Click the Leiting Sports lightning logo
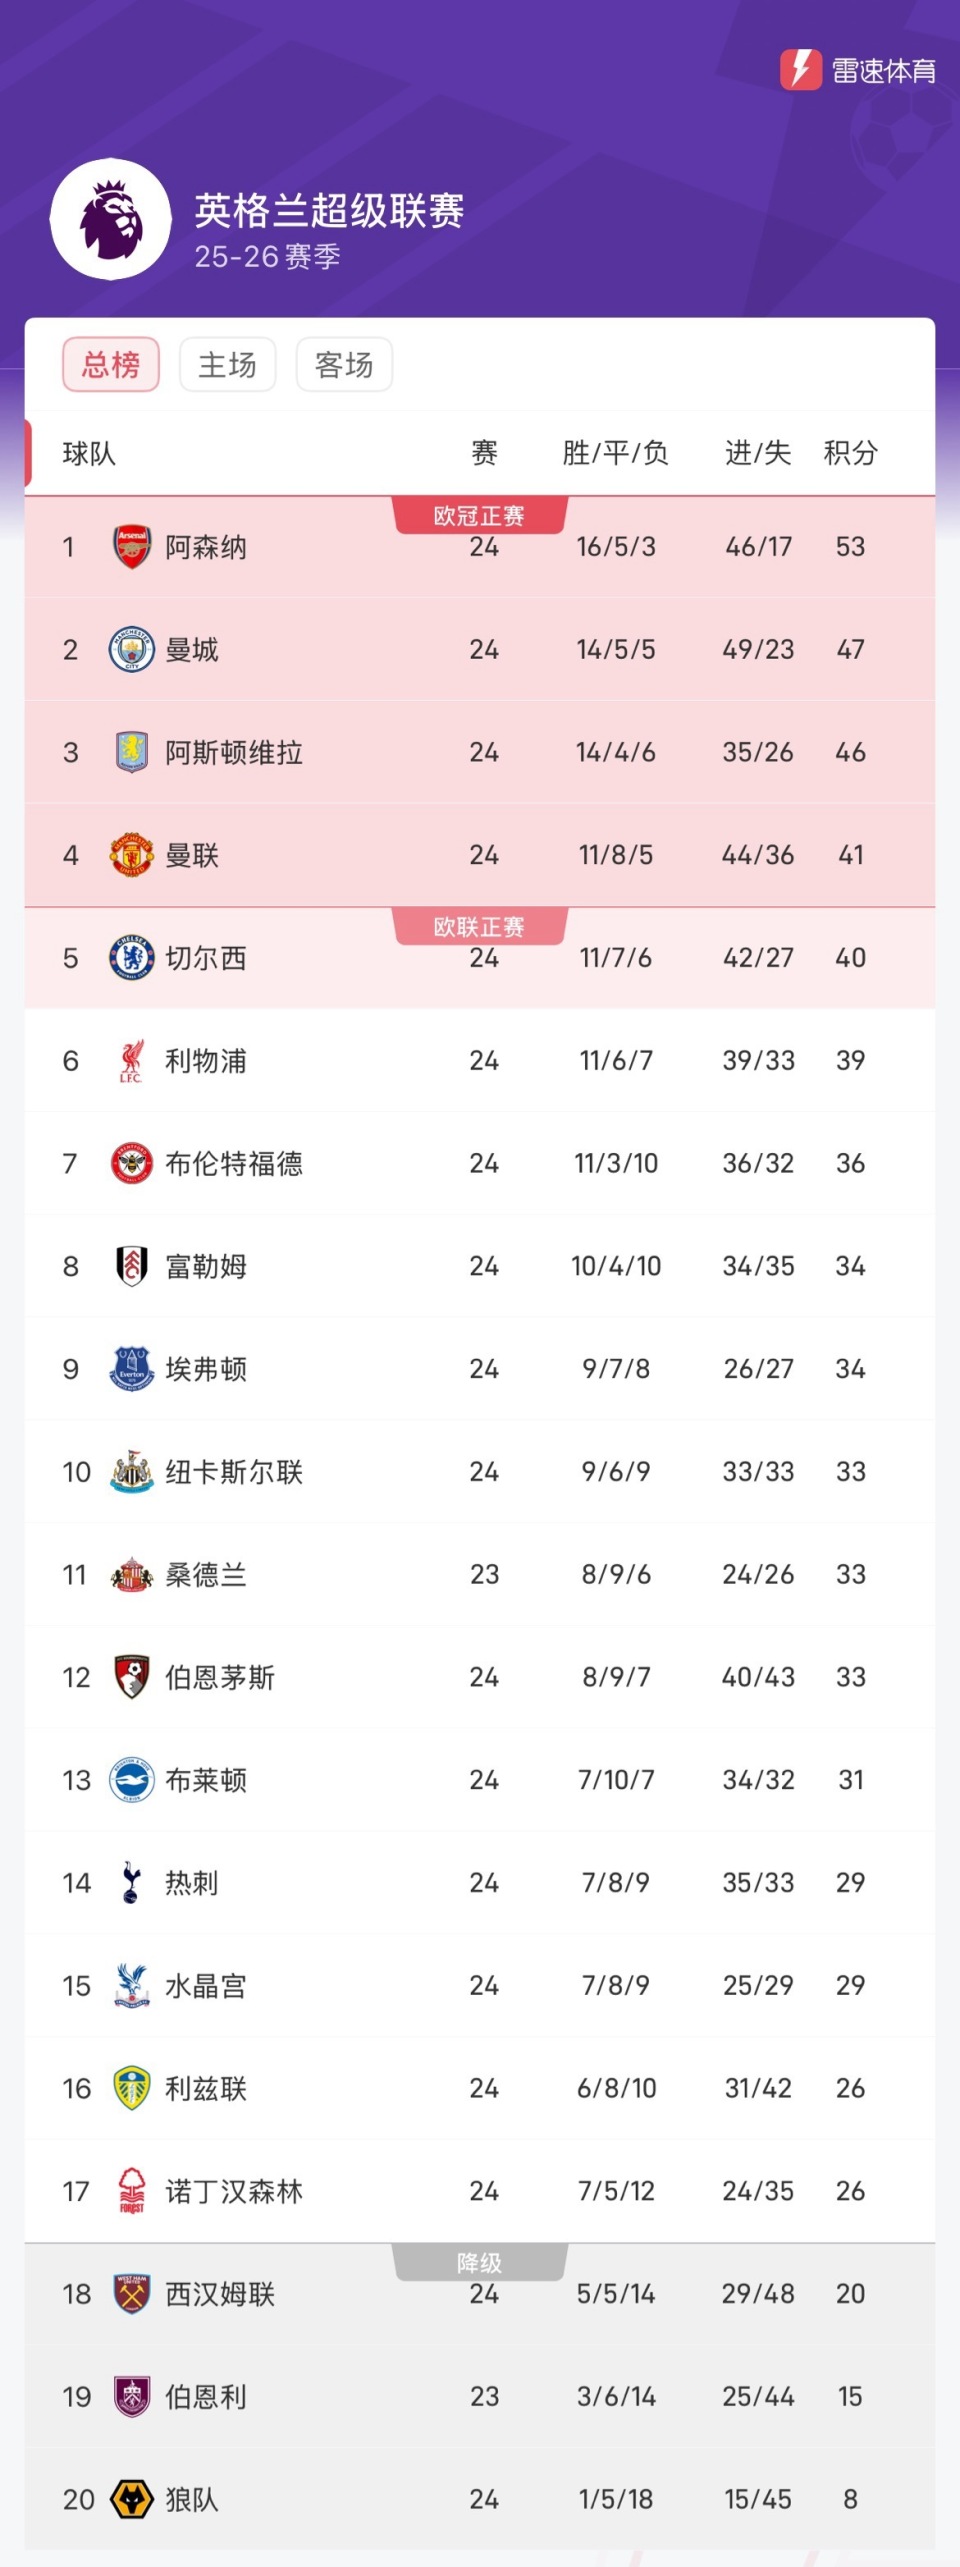 [801, 70]
